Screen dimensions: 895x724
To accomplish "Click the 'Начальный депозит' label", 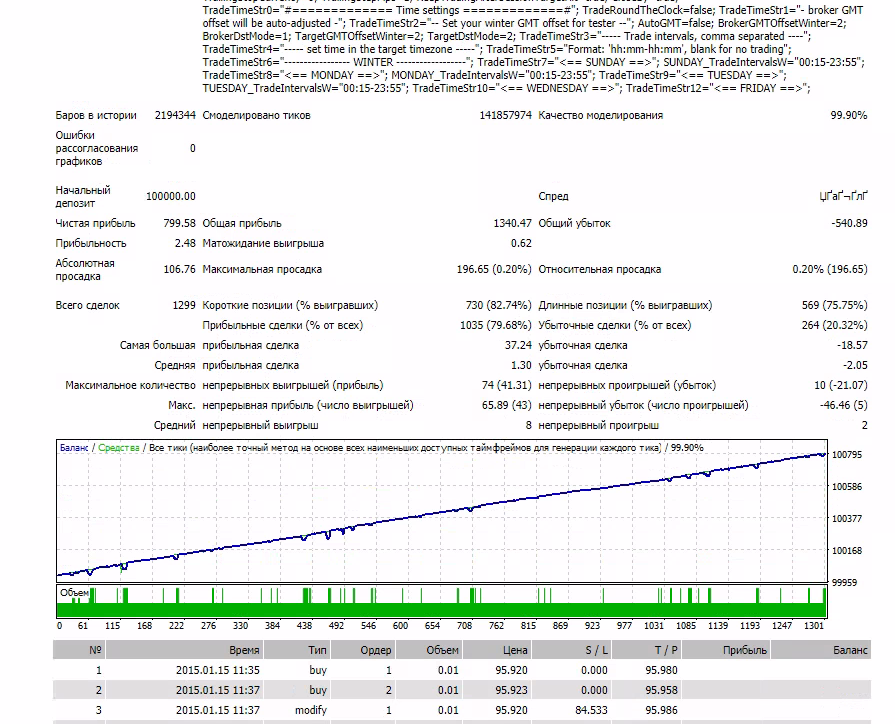I will pyautogui.click(x=83, y=196).
